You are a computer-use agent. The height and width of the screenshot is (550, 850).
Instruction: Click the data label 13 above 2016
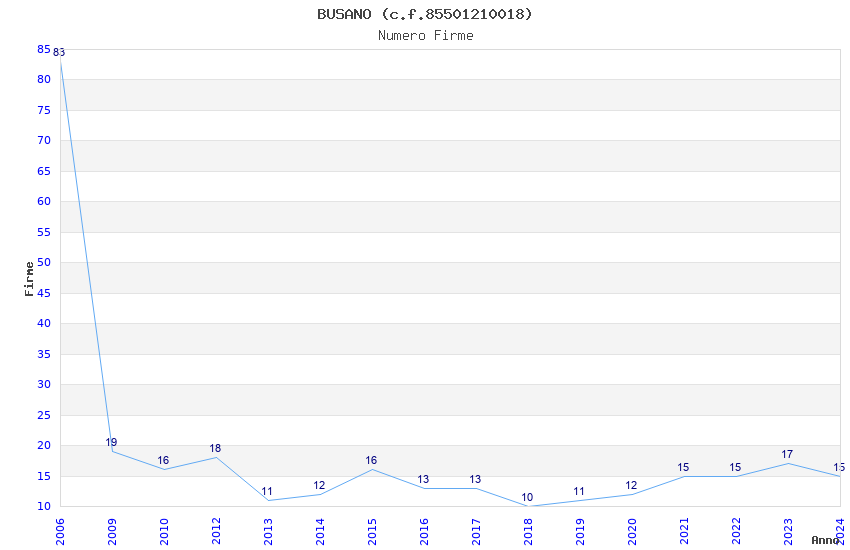423,479
